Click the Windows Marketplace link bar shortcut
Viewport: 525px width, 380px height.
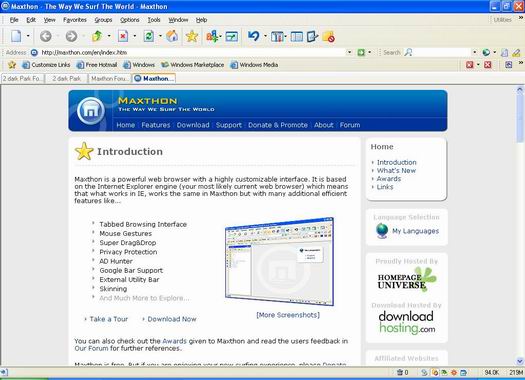[x=193, y=65]
